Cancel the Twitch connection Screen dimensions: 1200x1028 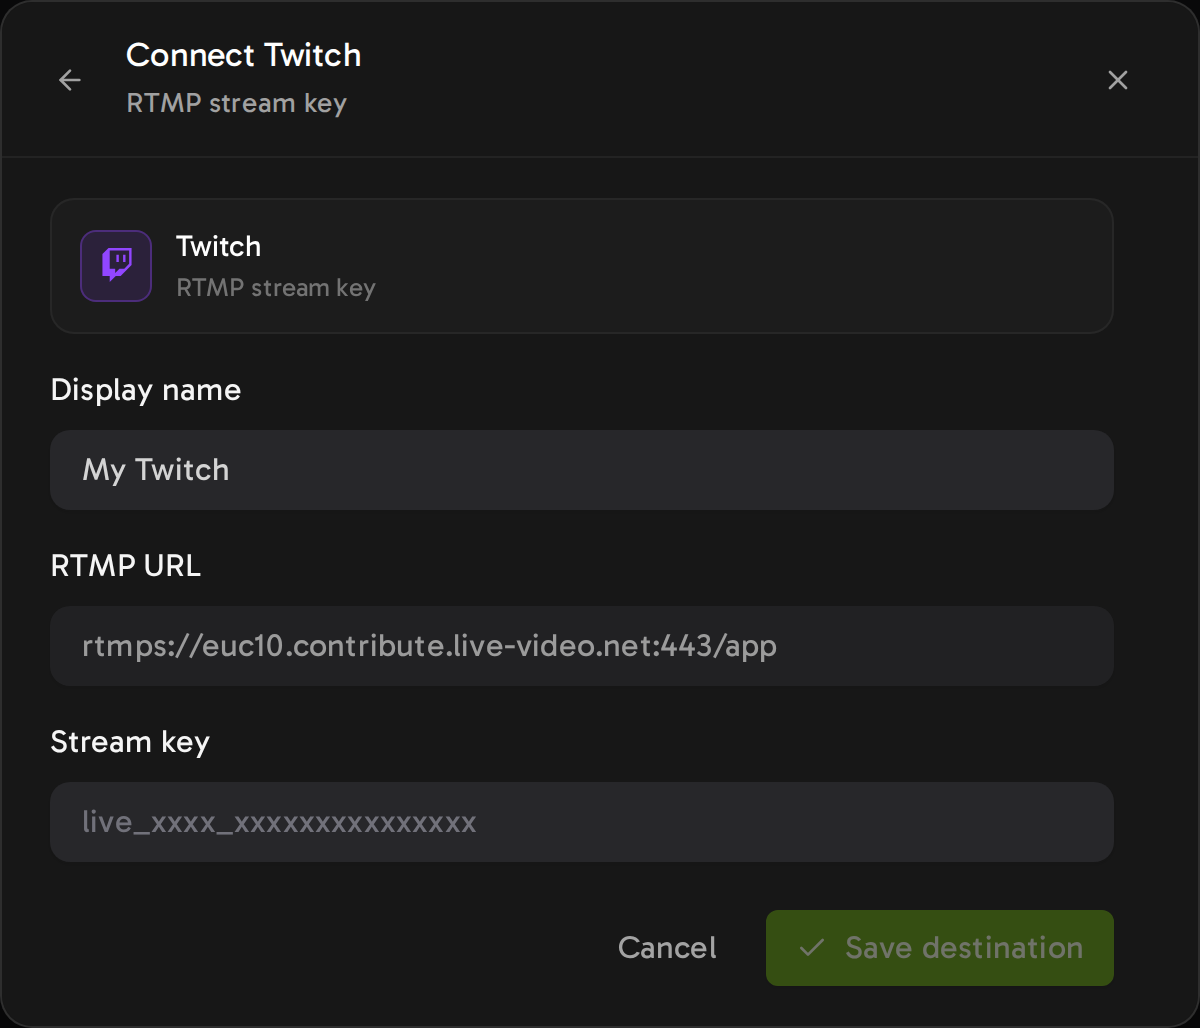(x=667, y=948)
